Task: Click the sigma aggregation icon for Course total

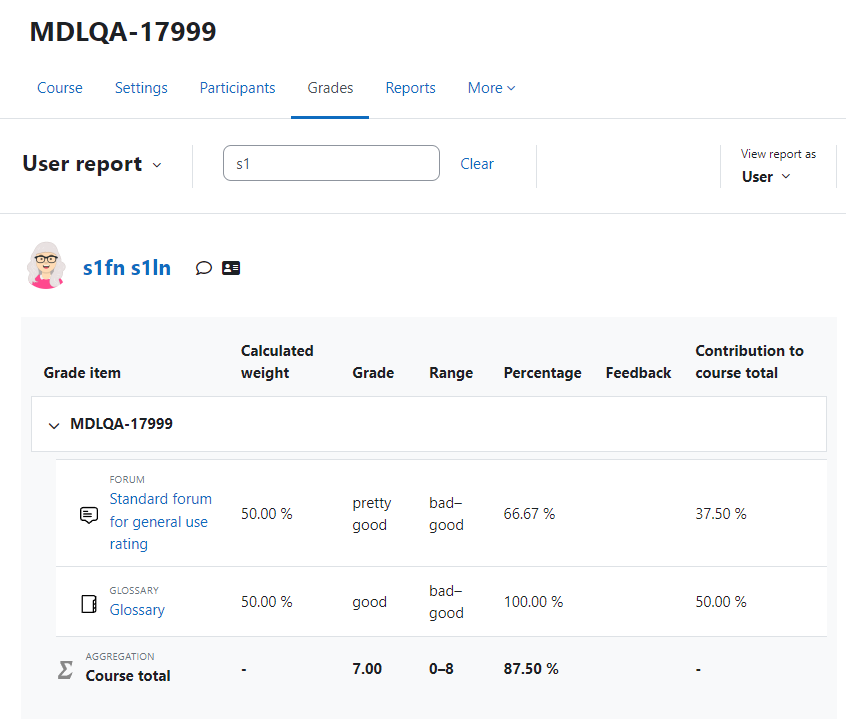Action: tap(65, 669)
